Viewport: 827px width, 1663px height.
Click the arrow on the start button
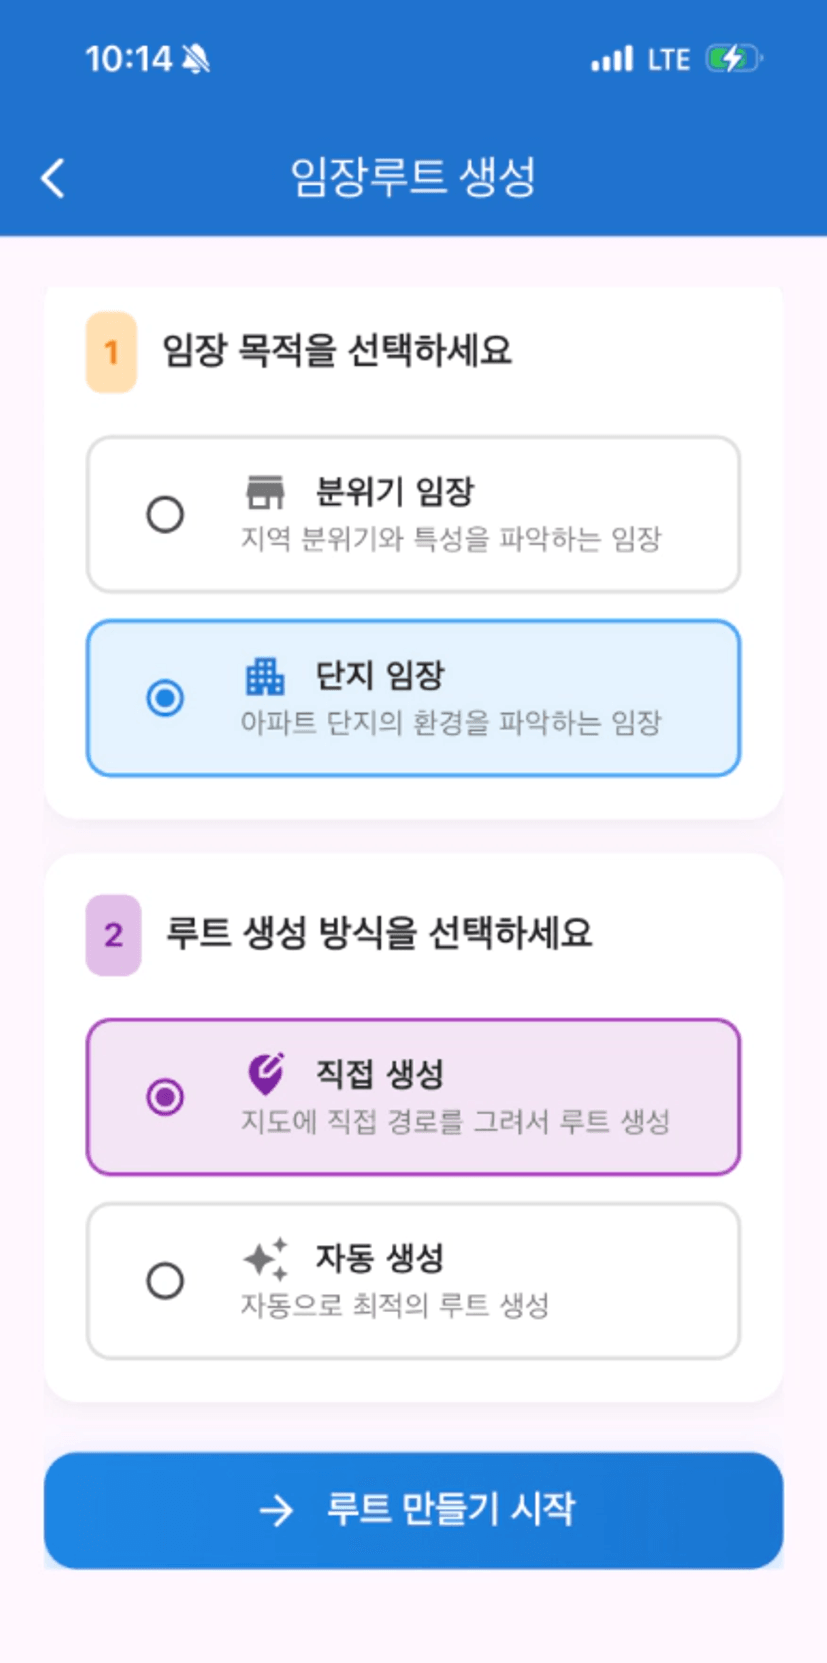[276, 1510]
